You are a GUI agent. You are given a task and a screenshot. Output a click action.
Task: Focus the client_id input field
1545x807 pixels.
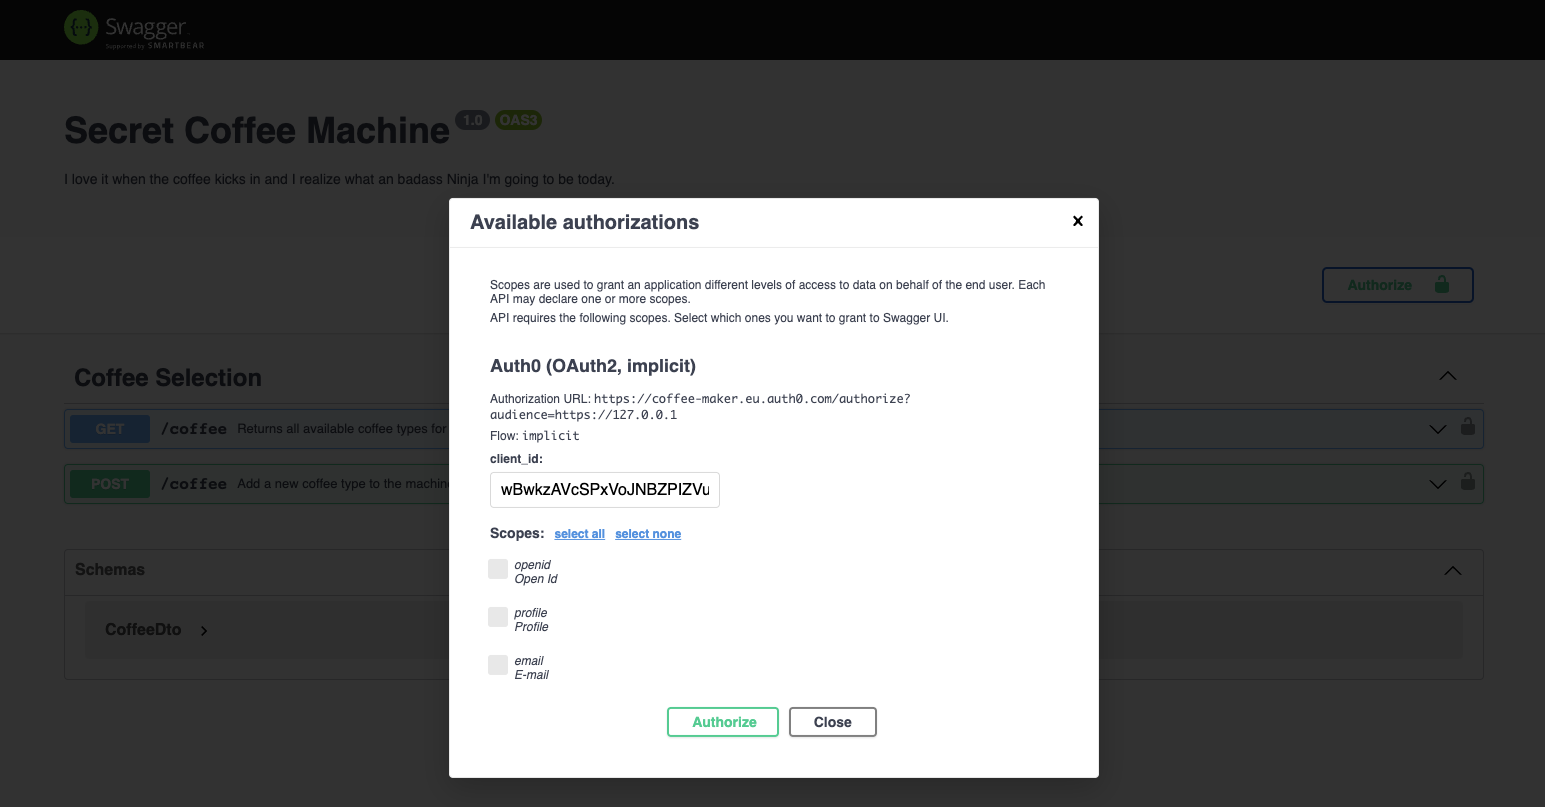605,490
